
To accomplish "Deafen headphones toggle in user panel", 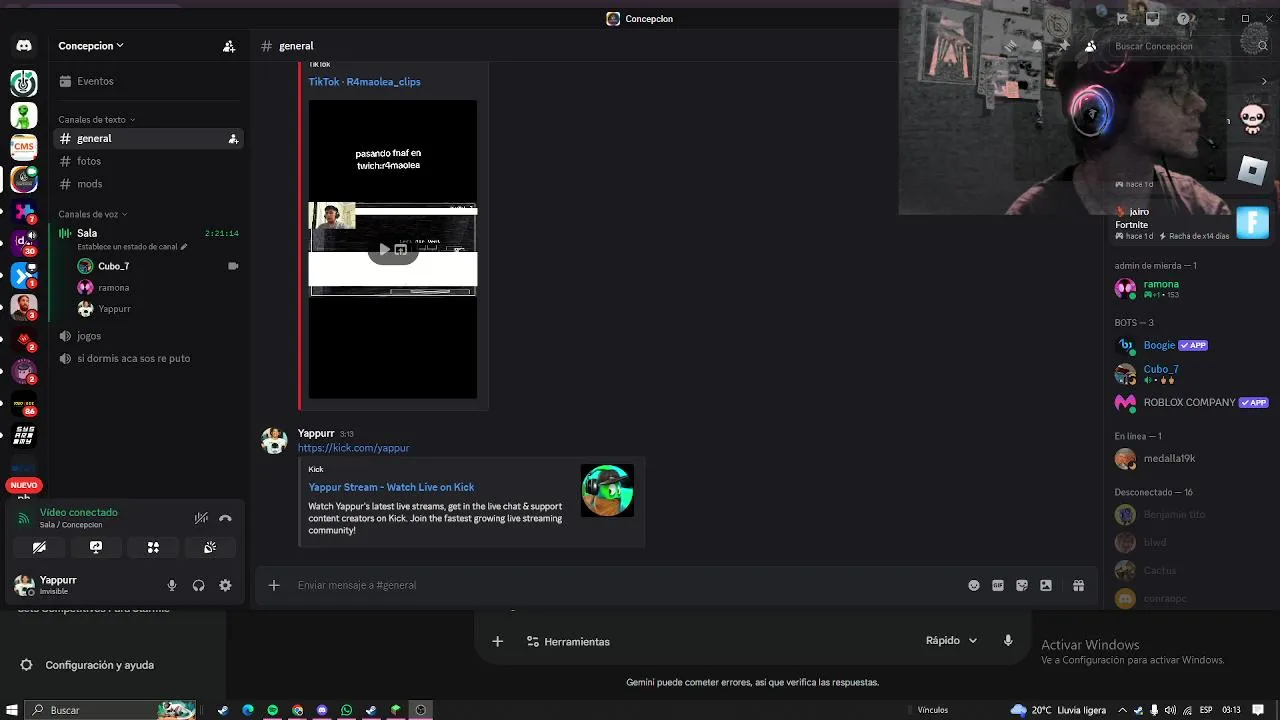I will coord(198,586).
